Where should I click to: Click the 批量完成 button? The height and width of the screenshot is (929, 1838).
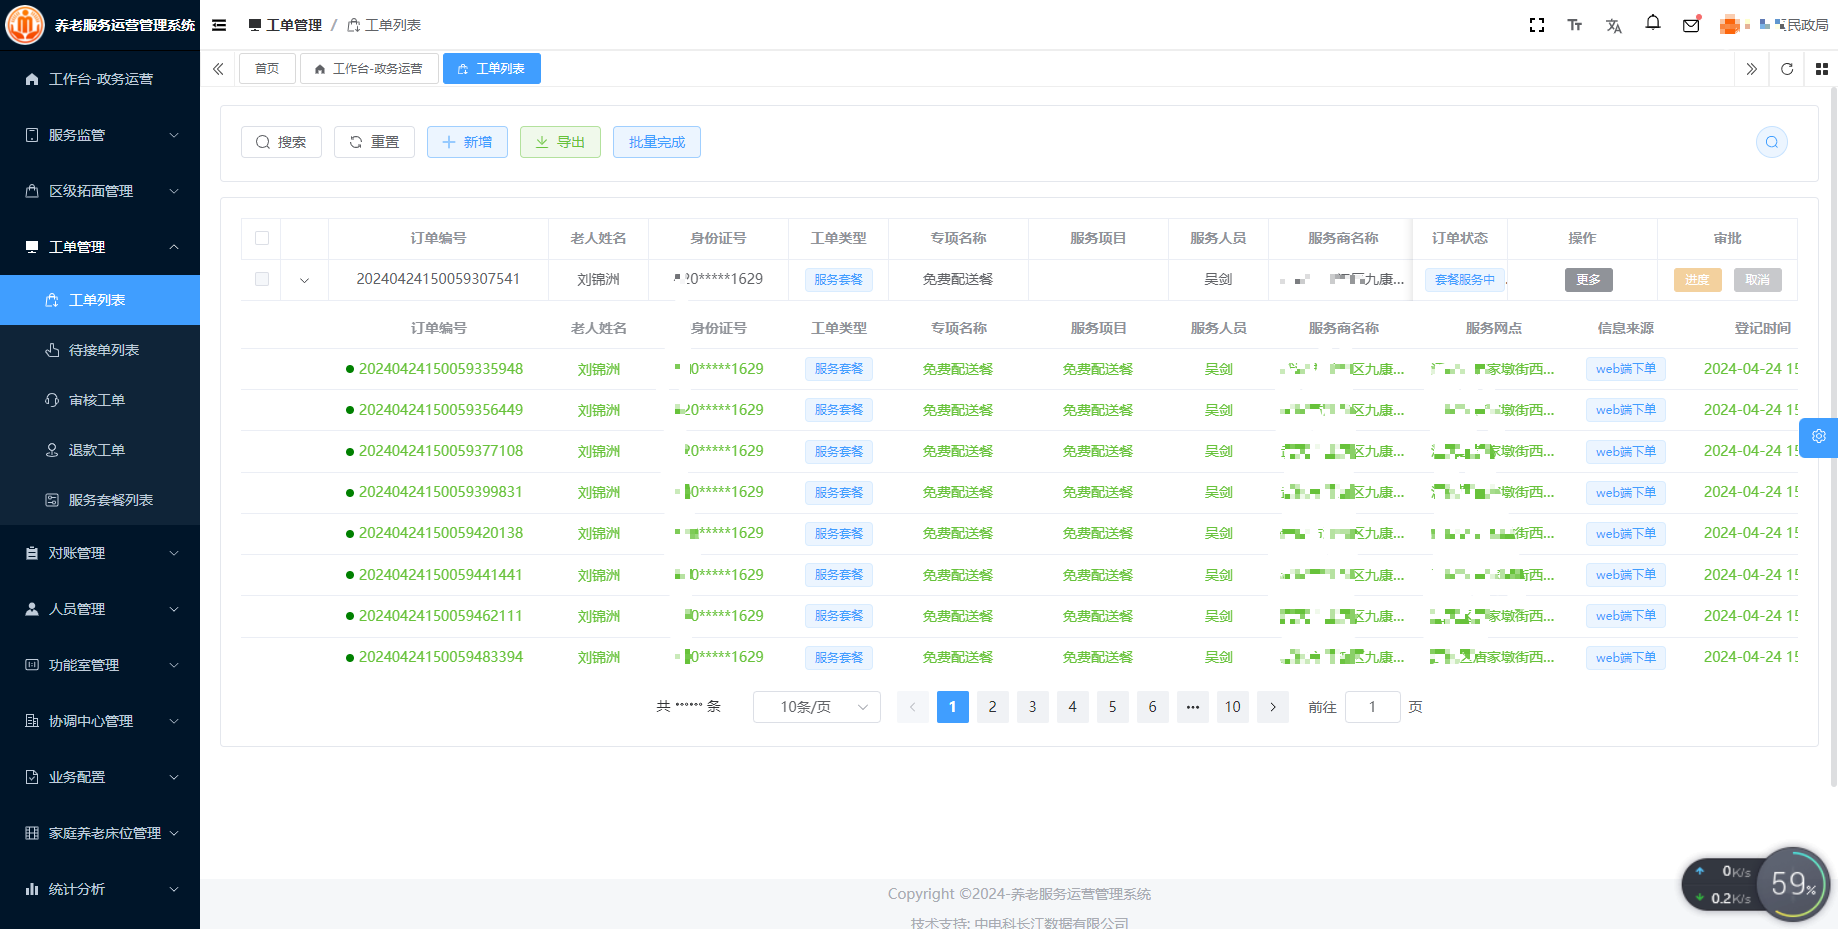(657, 142)
